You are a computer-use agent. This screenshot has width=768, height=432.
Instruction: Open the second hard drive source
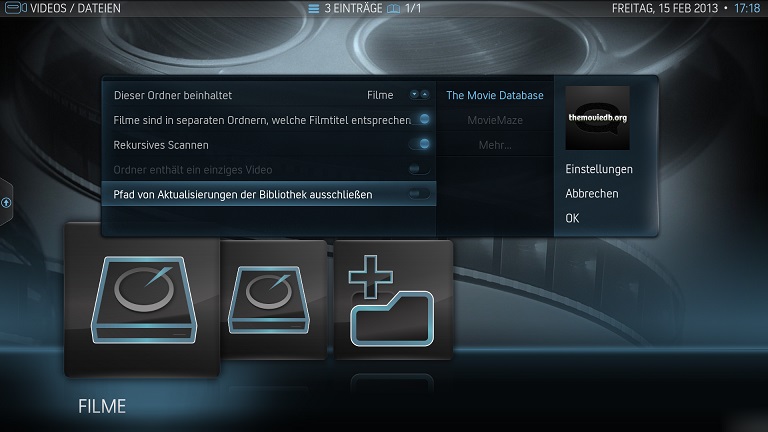coord(268,300)
